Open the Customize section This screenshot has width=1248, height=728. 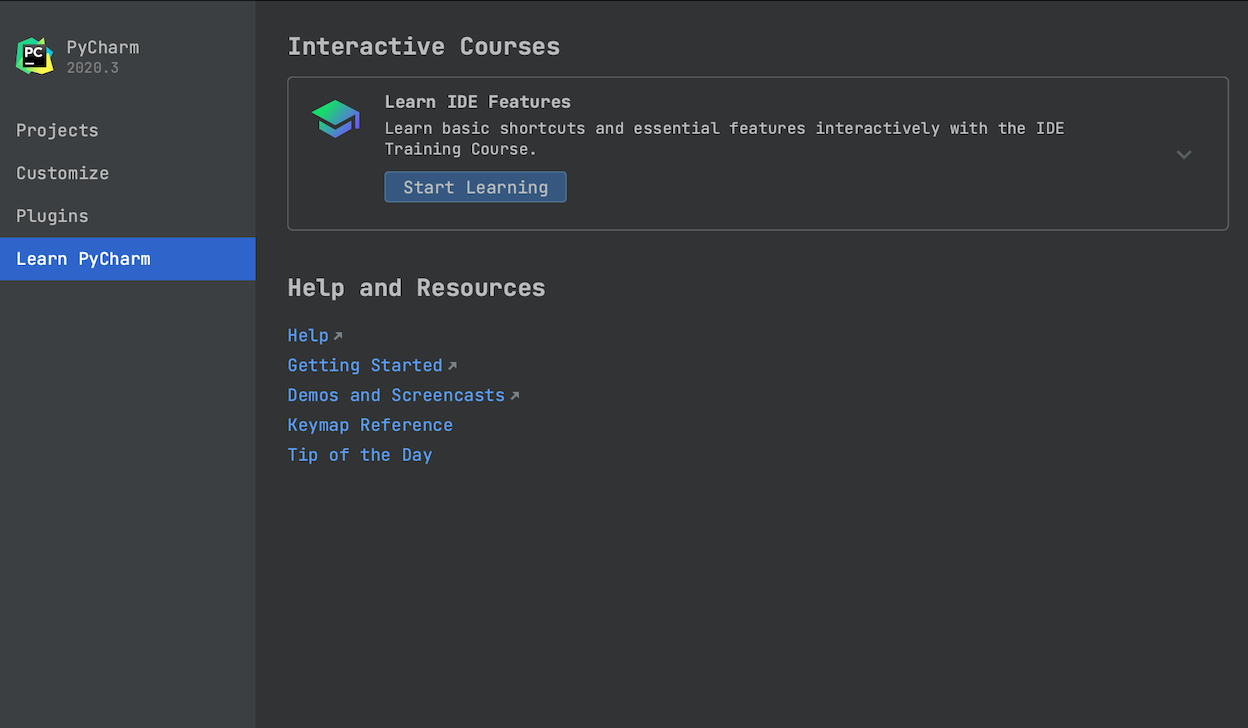coord(62,173)
